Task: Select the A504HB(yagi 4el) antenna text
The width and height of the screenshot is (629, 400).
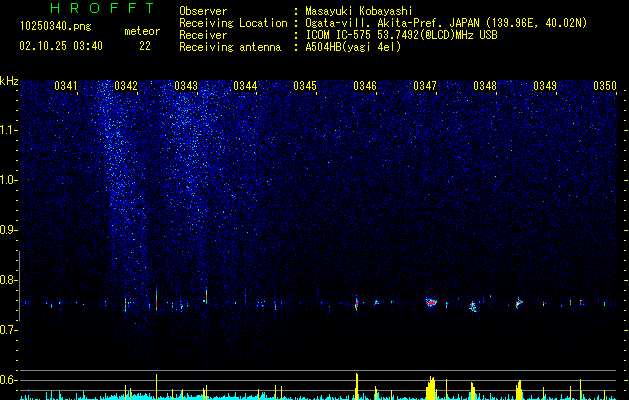Action: [353, 47]
